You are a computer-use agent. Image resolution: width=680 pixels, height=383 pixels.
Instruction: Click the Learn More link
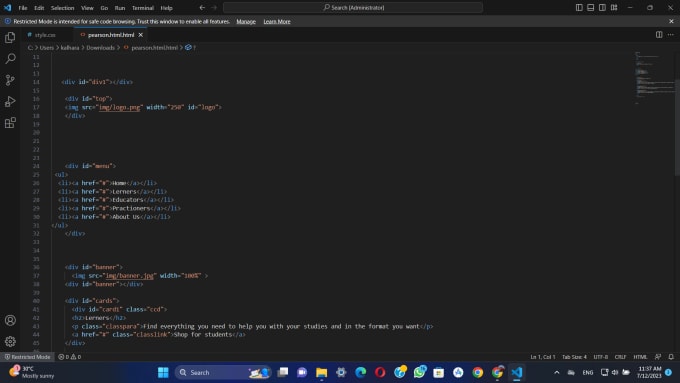pyautogui.click(x=277, y=21)
